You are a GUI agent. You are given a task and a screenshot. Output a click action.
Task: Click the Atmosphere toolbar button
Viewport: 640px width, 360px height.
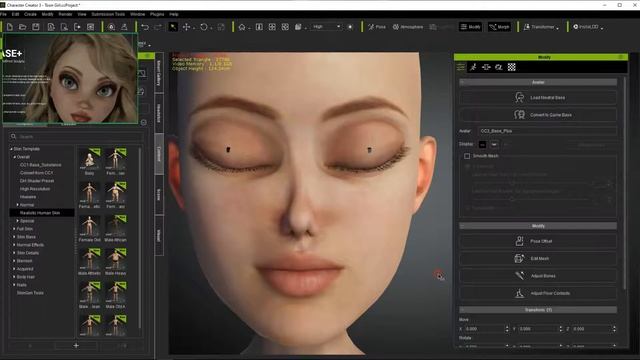coord(408,27)
